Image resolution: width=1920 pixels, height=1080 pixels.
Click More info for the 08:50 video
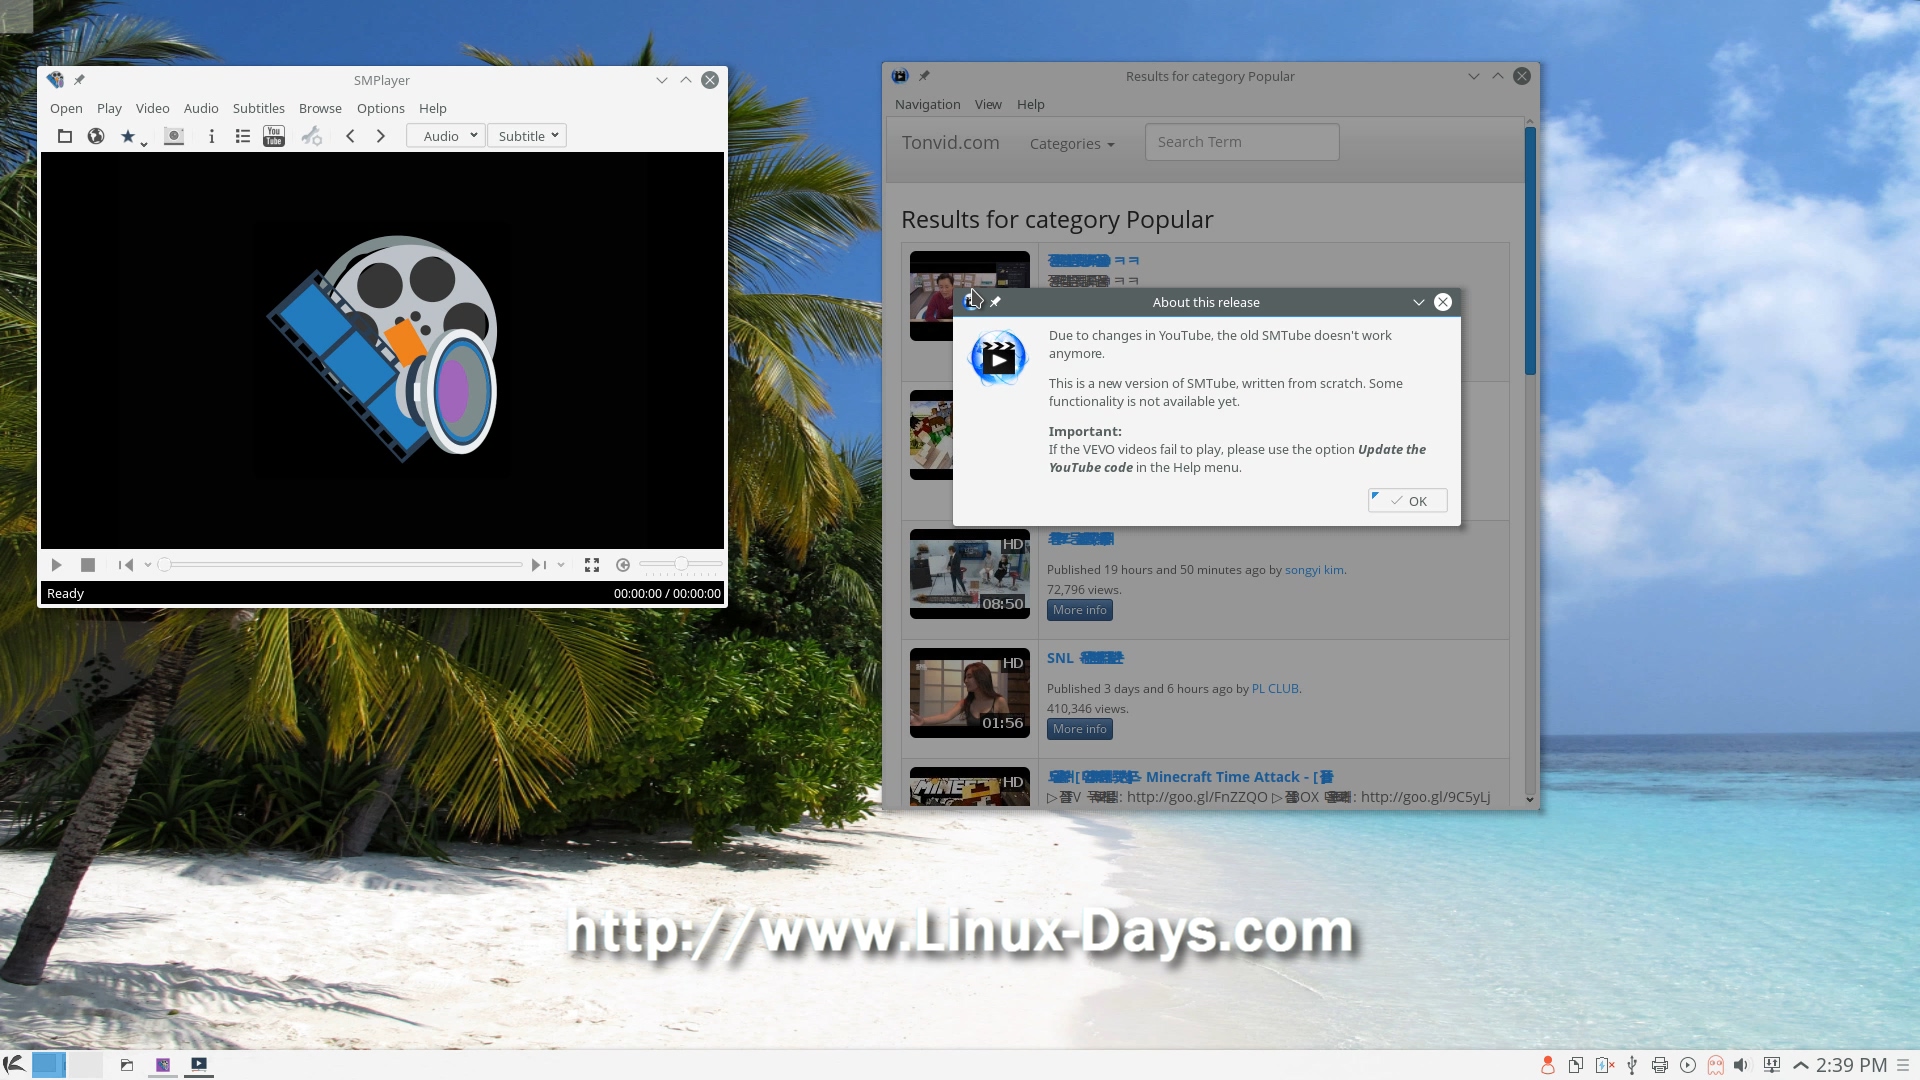tap(1080, 610)
